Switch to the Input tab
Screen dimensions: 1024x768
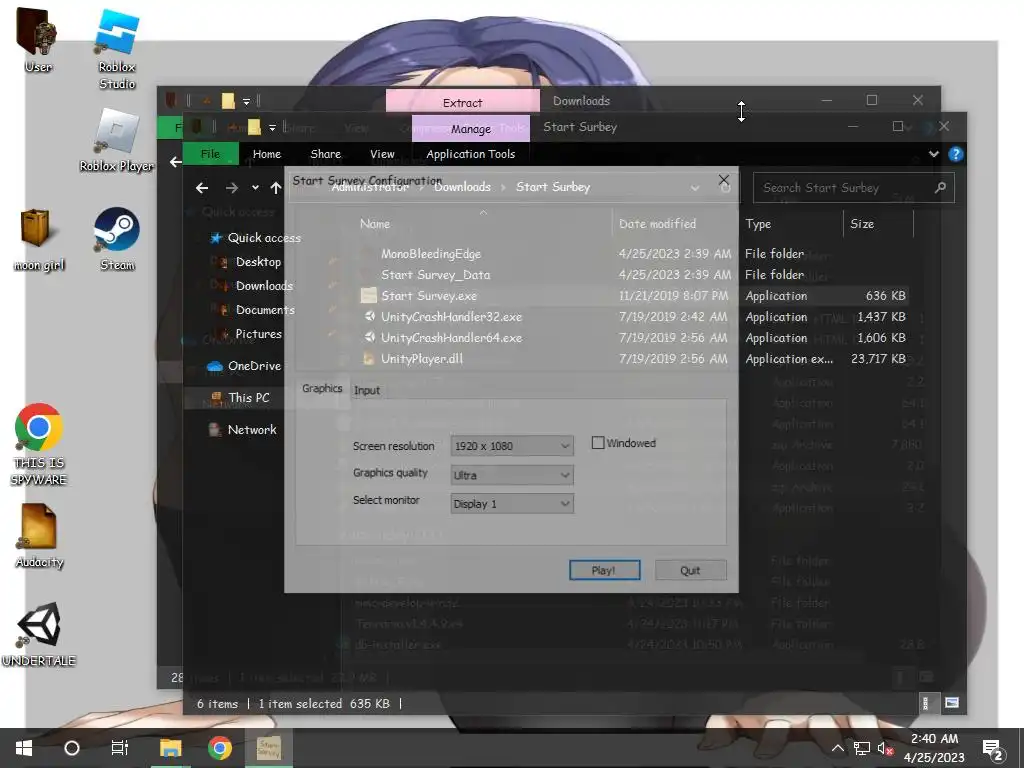click(x=366, y=391)
